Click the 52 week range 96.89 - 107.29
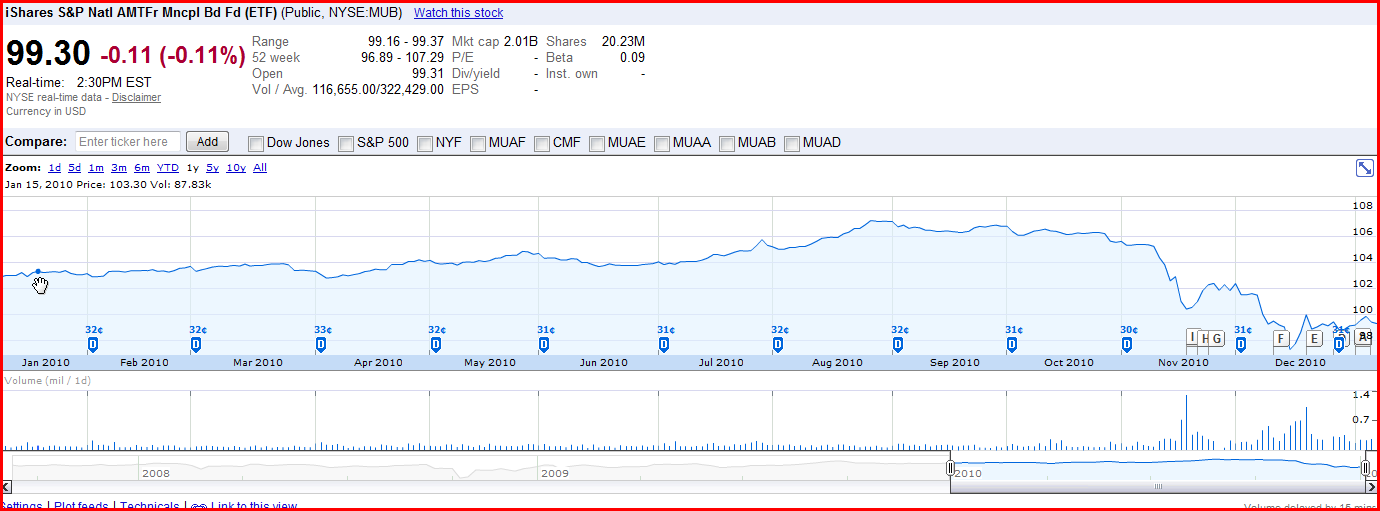 tap(402, 58)
